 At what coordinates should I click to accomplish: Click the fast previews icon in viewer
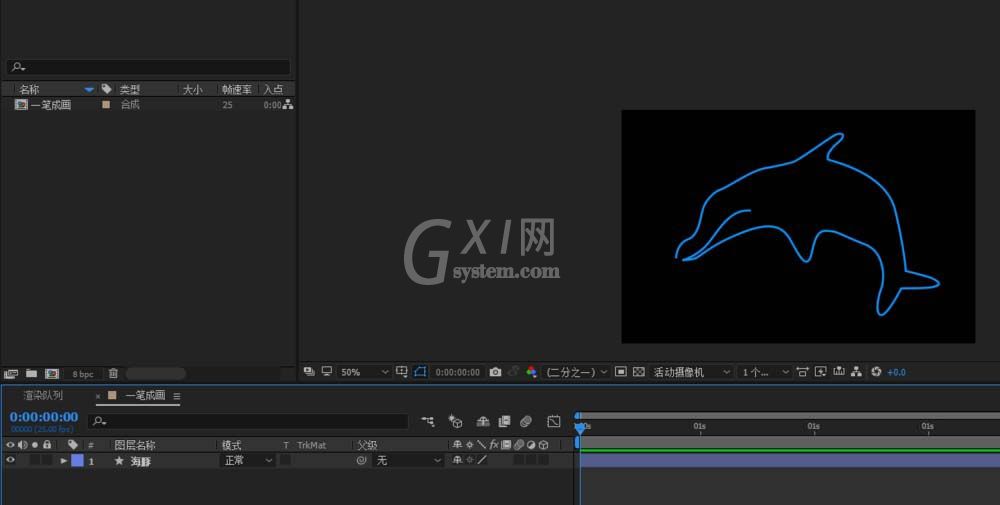(821, 371)
